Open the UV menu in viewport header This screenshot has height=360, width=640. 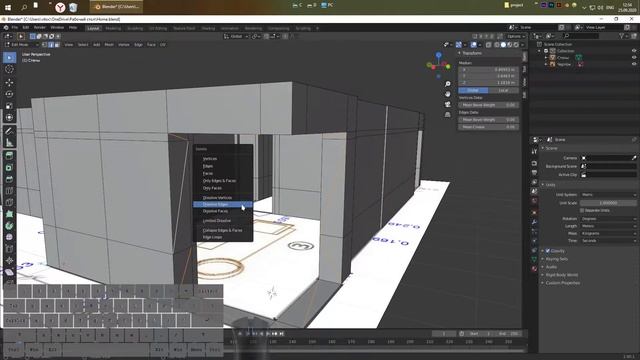click(163, 45)
